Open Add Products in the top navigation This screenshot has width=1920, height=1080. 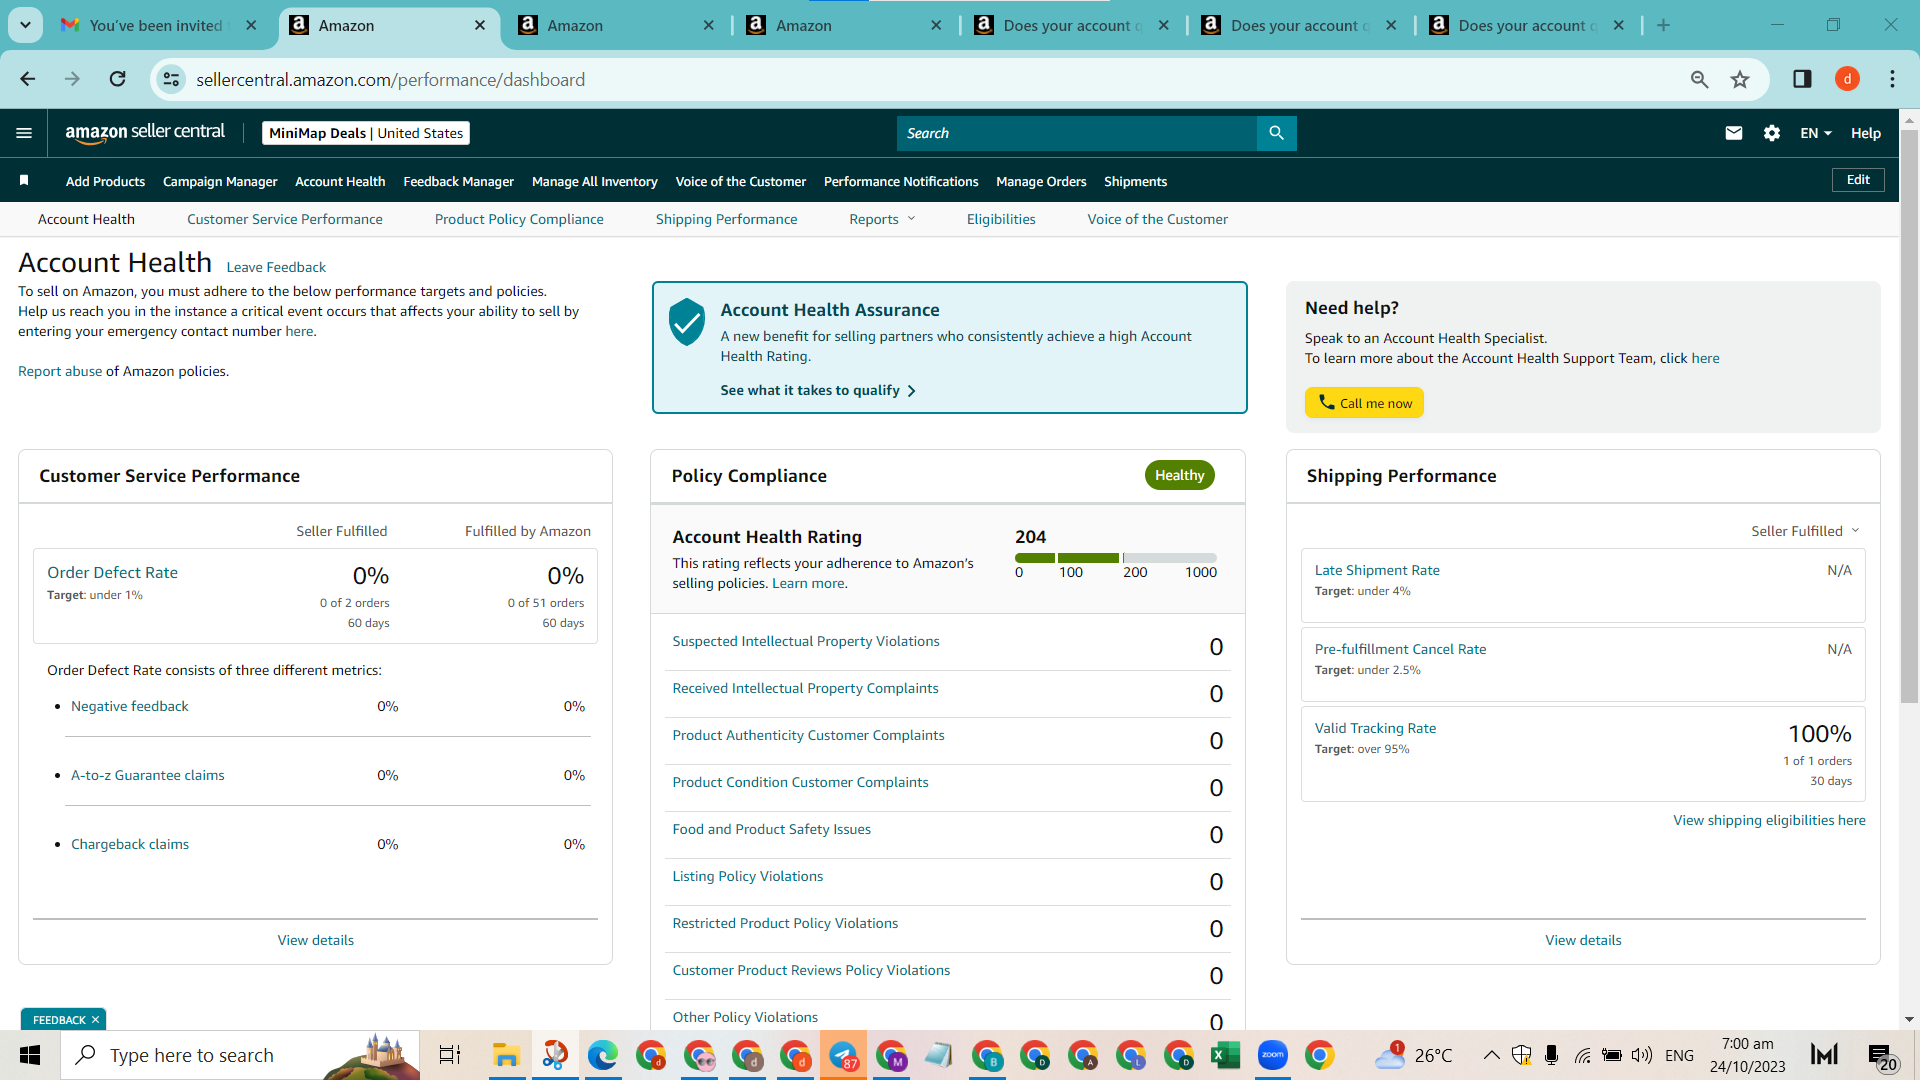click(105, 181)
